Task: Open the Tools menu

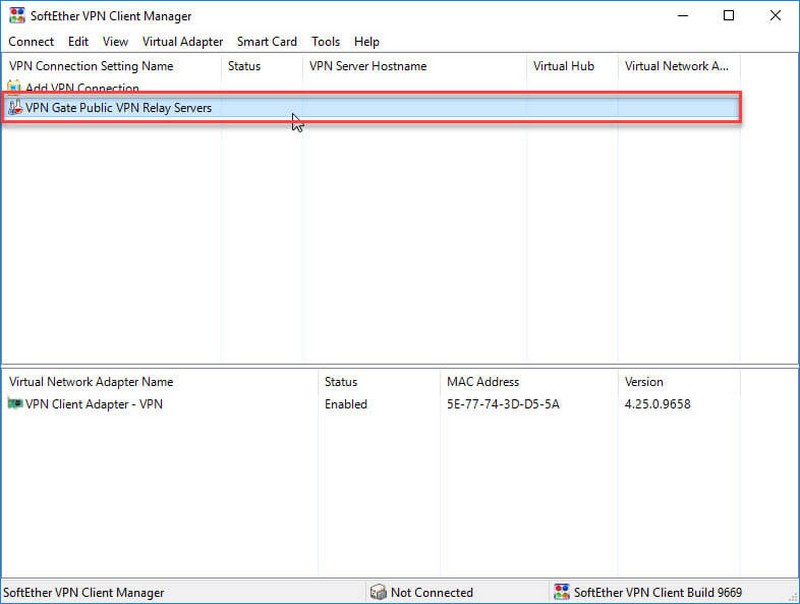Action: [x=326, y=42]
